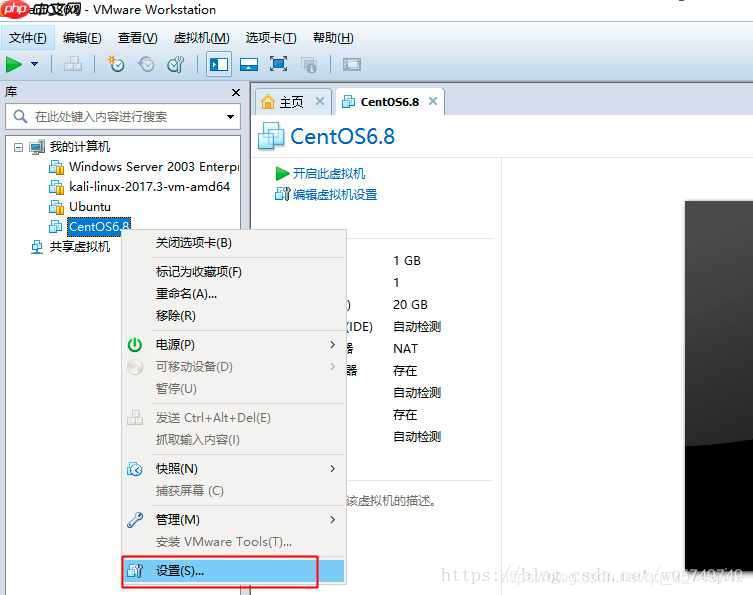The width and height of the screenshot is (753, 595).
Task: Open the snapshot manager toolbar icon
Action: pos(176,64)
